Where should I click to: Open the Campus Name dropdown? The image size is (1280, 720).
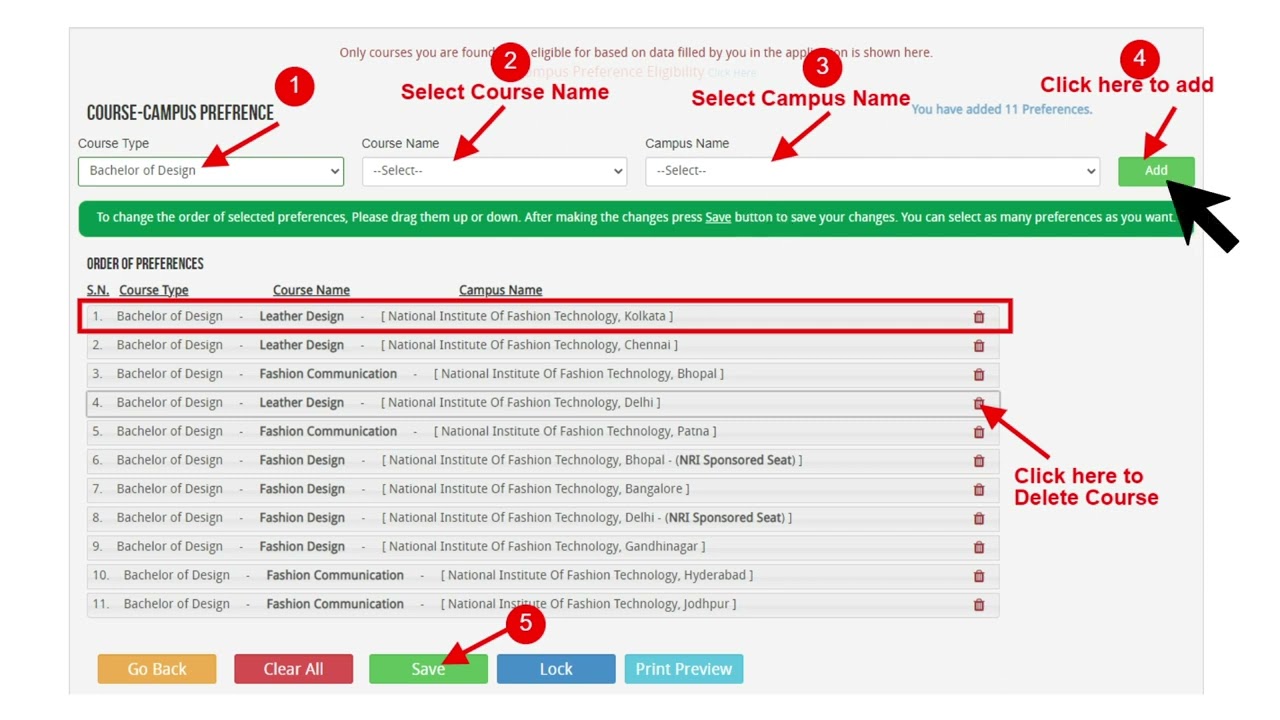pyautogui.click(x=872, y=171)
